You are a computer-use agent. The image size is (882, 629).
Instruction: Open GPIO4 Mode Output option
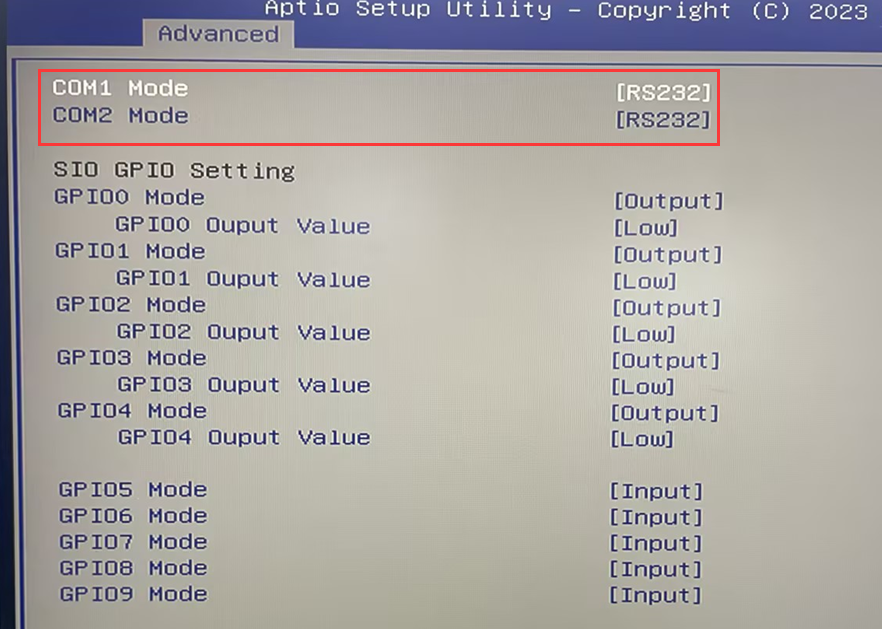tap(665, 414)
